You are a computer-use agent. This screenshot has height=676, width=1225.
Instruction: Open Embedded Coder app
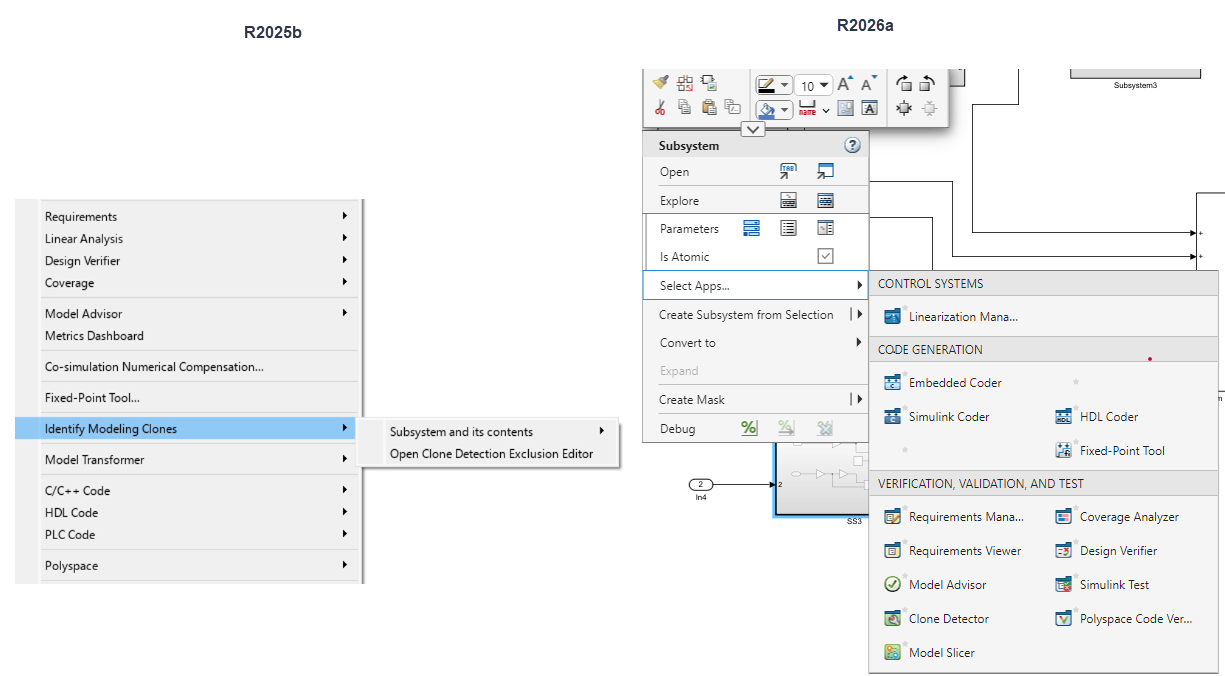pyautogui.click(x=943, y=383)
